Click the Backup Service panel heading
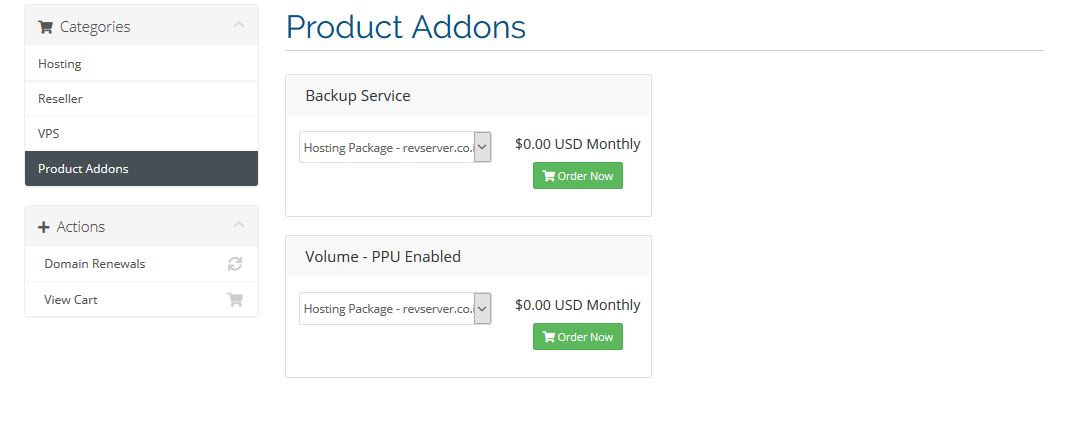 pyautogui.click(x=358, y=96)
